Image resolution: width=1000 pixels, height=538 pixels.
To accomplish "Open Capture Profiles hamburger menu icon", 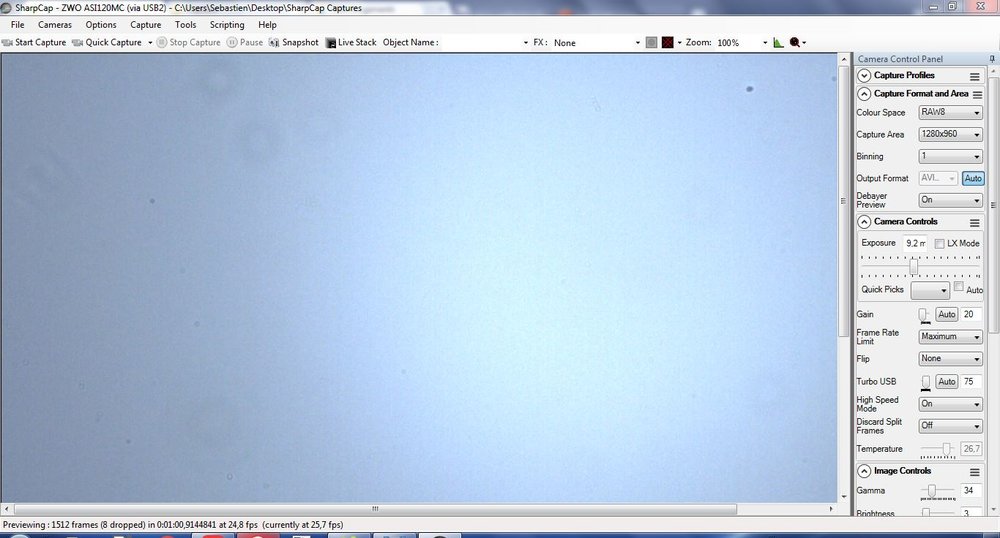I will (974, 76).
